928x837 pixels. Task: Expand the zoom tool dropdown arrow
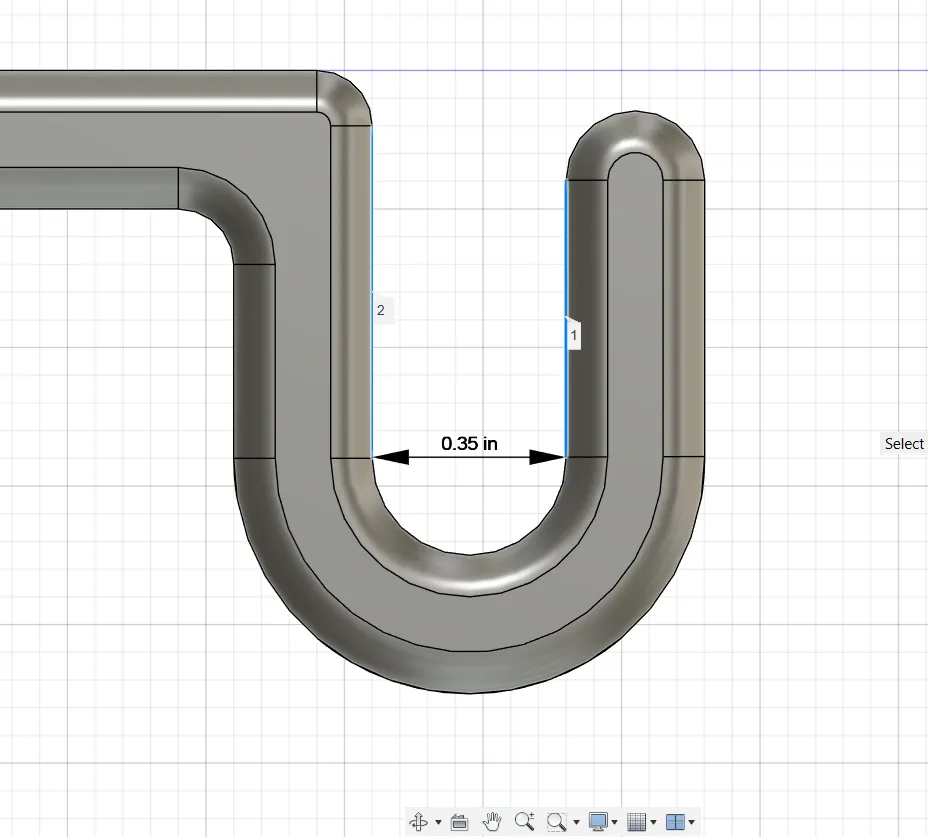(x=575, y=822)
